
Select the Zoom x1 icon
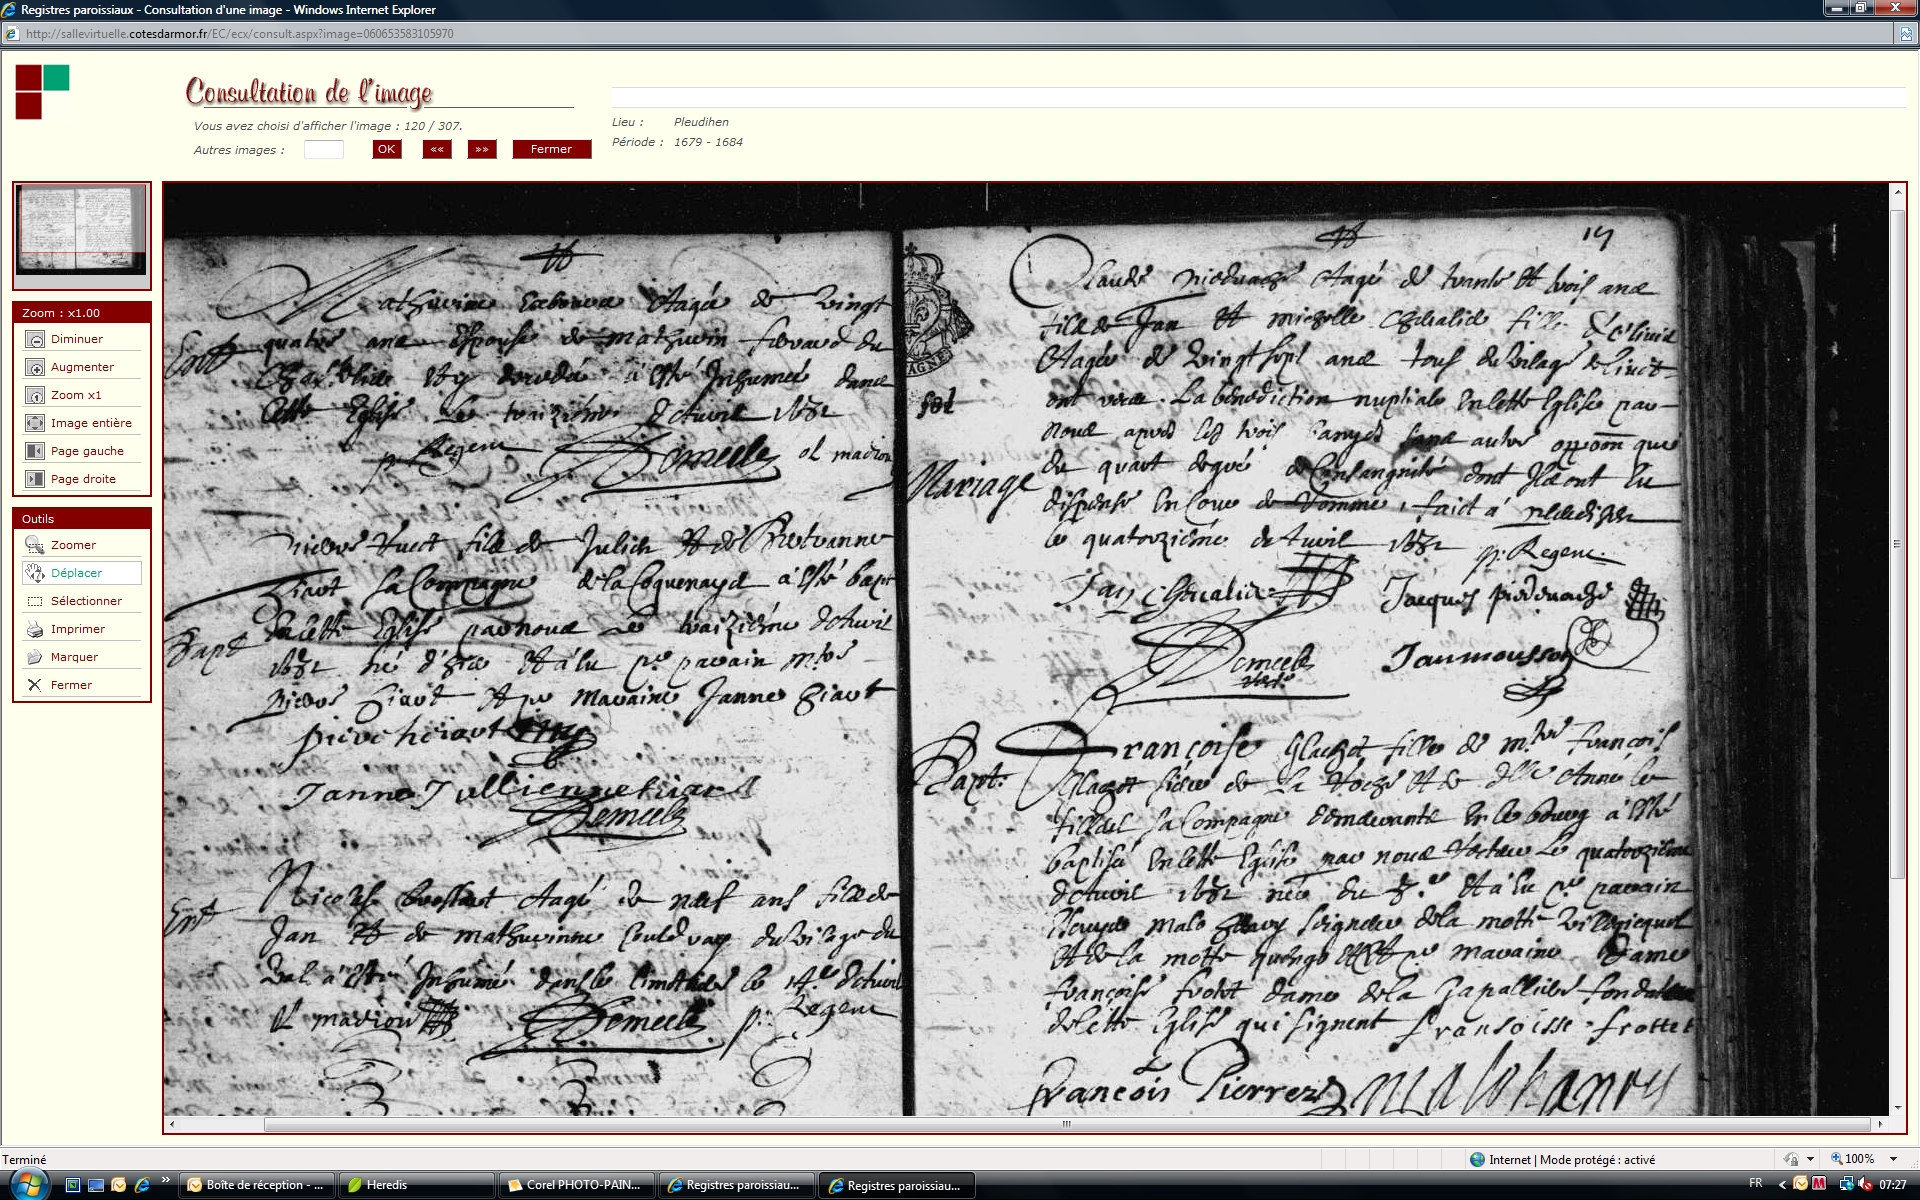coord(35,396)
